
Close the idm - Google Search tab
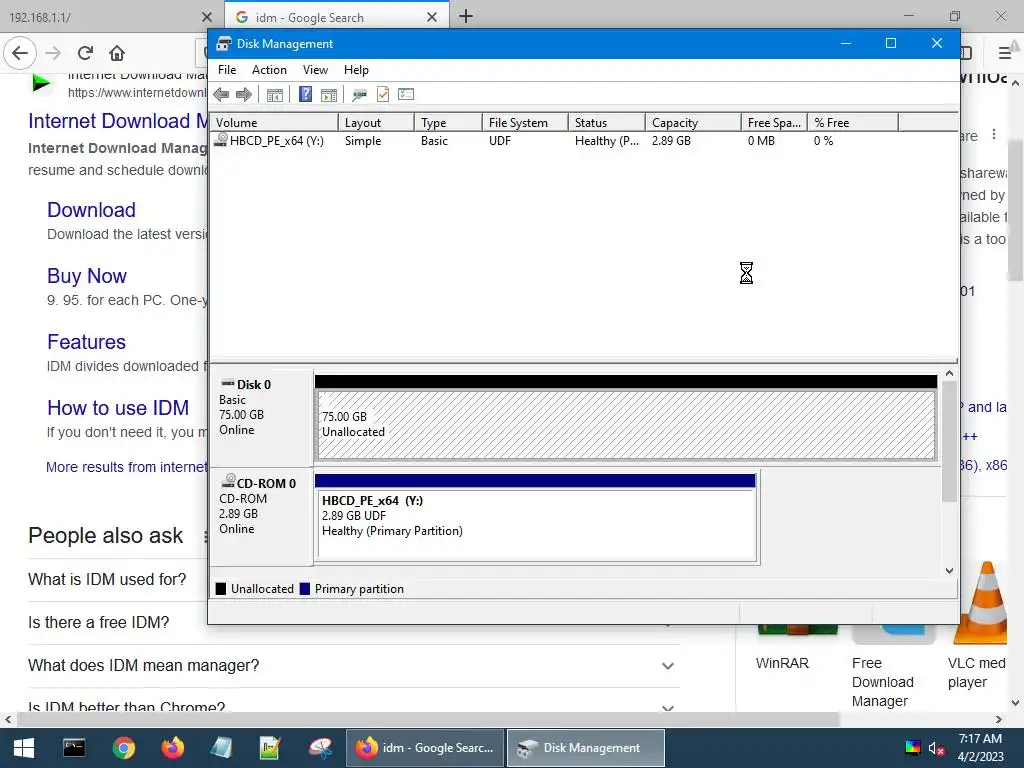tap(432, 18)
